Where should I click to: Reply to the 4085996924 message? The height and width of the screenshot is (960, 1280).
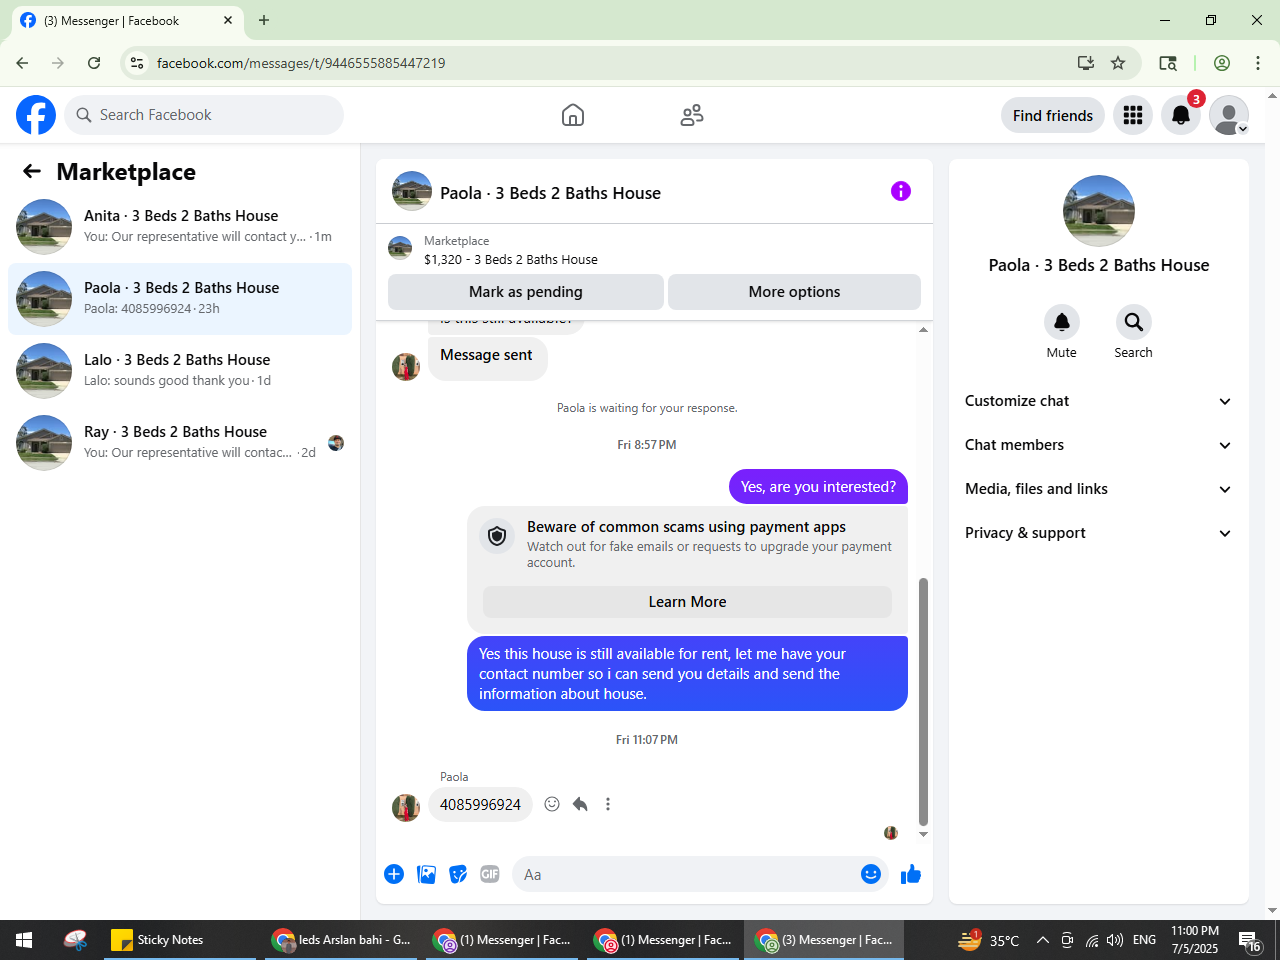(580, 804)
